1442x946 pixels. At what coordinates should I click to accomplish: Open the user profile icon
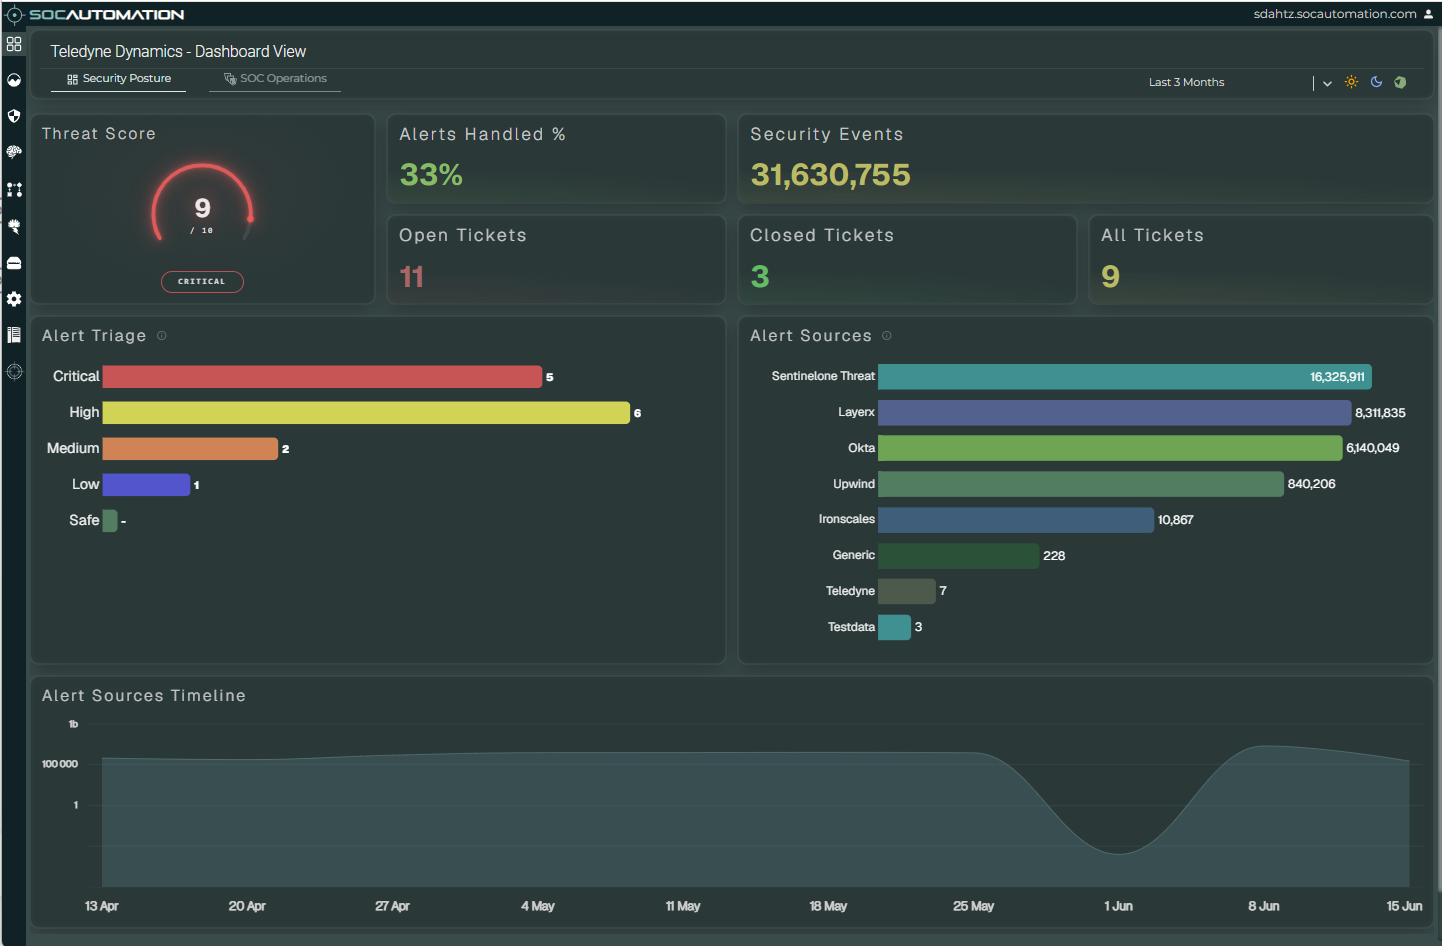(1428, 14)
